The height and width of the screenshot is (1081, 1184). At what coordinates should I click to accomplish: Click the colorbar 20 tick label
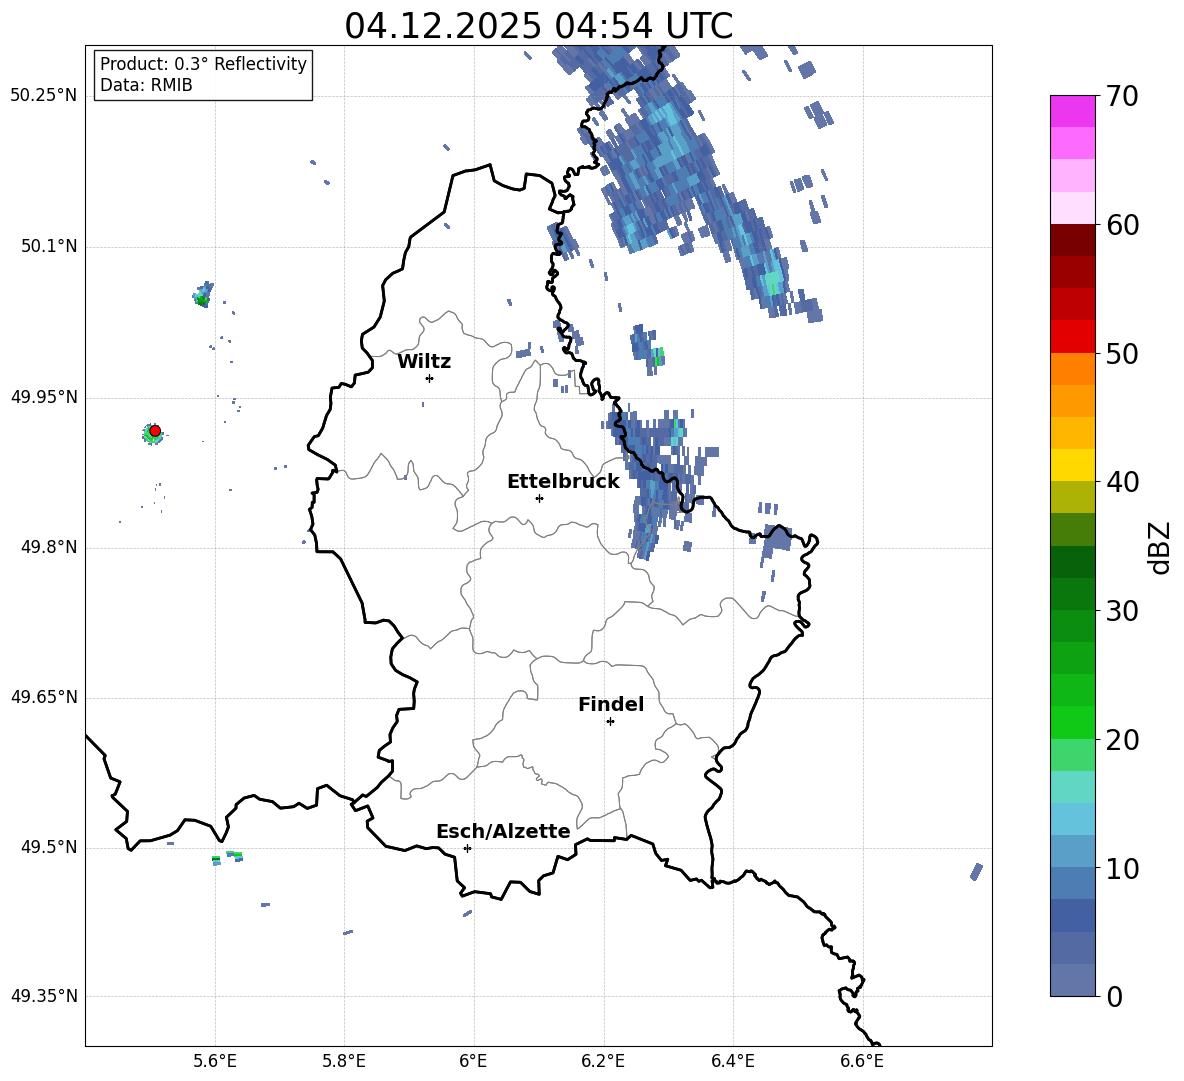pos(1123,740)
